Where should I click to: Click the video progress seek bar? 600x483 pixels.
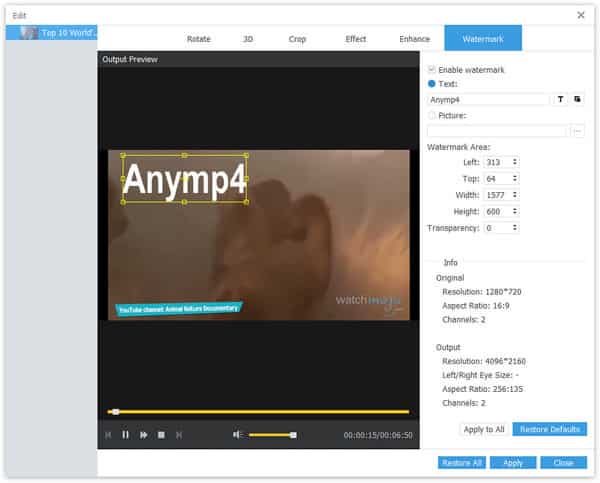(259, 412)
